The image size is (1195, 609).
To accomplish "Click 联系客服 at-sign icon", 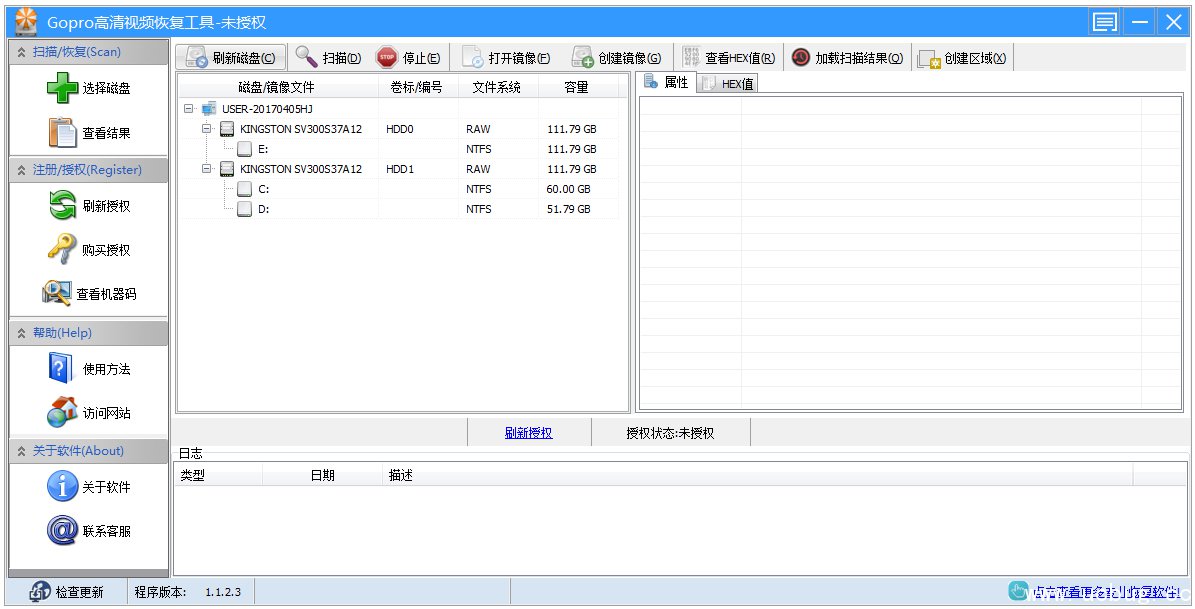I will [x=62, y=530].
